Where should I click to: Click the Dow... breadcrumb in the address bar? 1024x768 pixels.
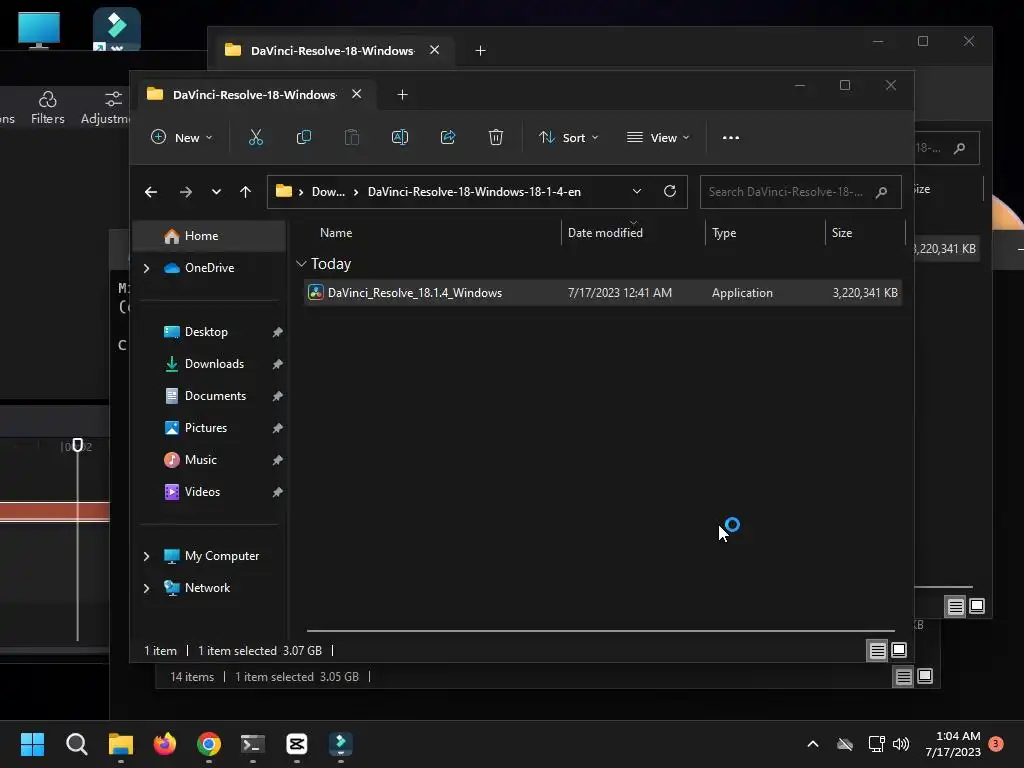click(328, 192)
